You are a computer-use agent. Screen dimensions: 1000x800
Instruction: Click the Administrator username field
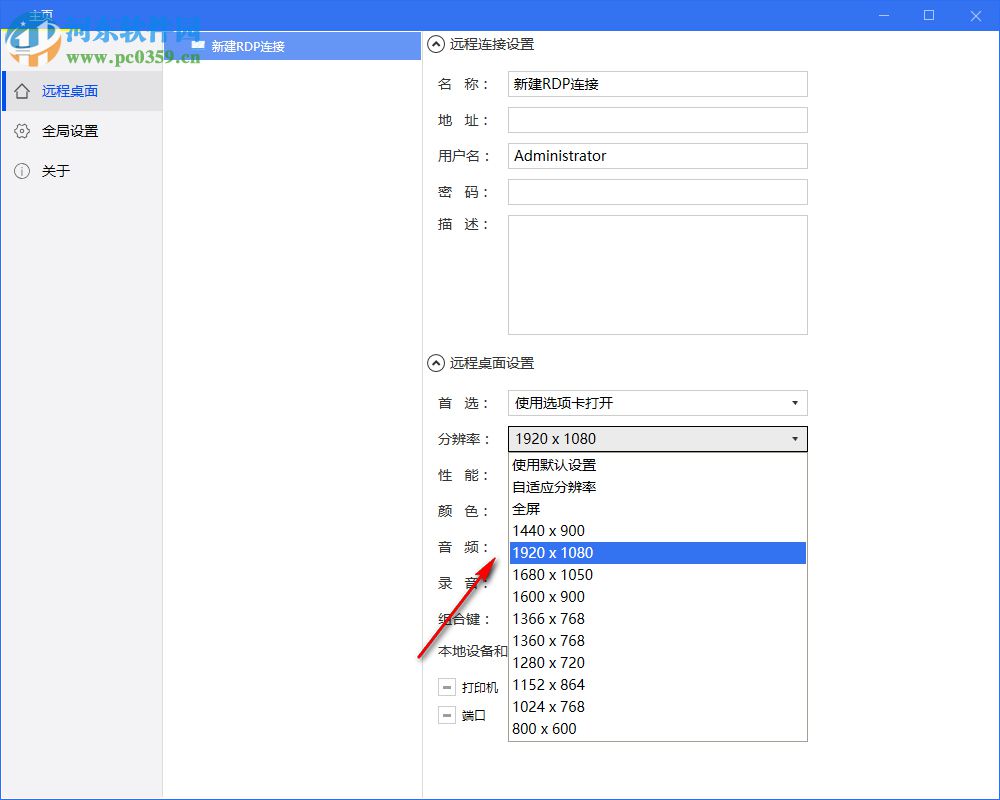(657, 156)
